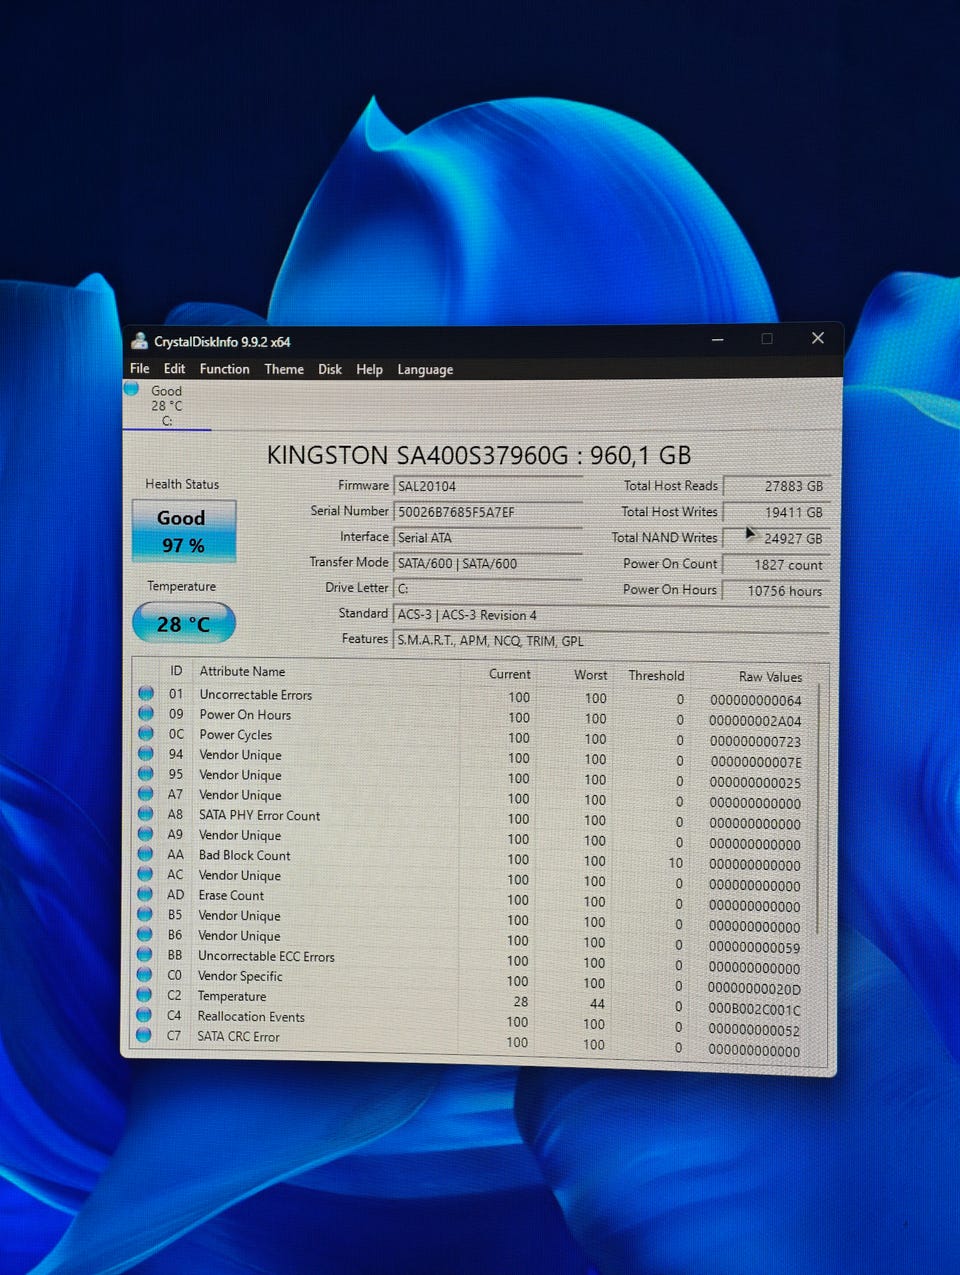The image size is (960, 1275).
Task: Select the Erase Count attribute text
Action: point(231,895)
